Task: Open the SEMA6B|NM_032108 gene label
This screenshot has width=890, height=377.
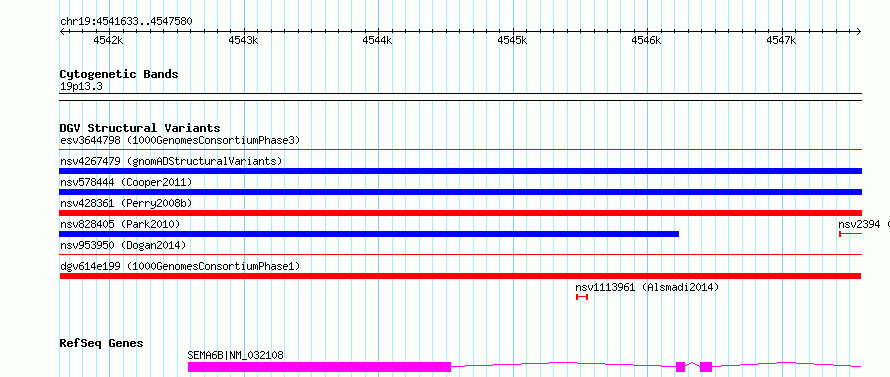Action: coord(236,355)
